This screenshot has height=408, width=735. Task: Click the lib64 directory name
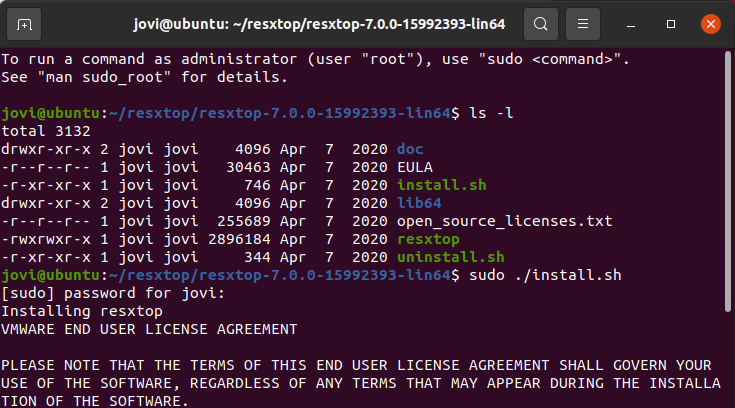[x=419, y=203]
